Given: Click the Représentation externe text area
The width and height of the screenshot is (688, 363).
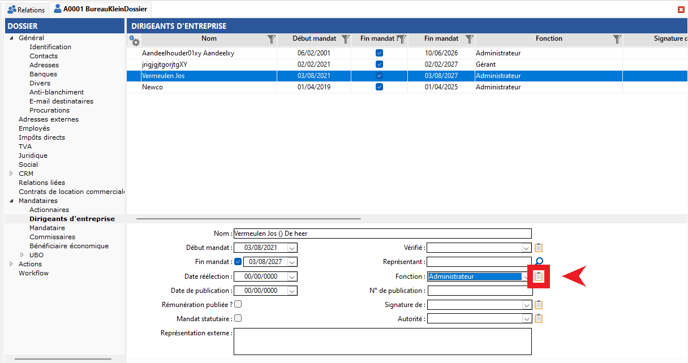Looking at the screenshot, I should pos(382,341).
